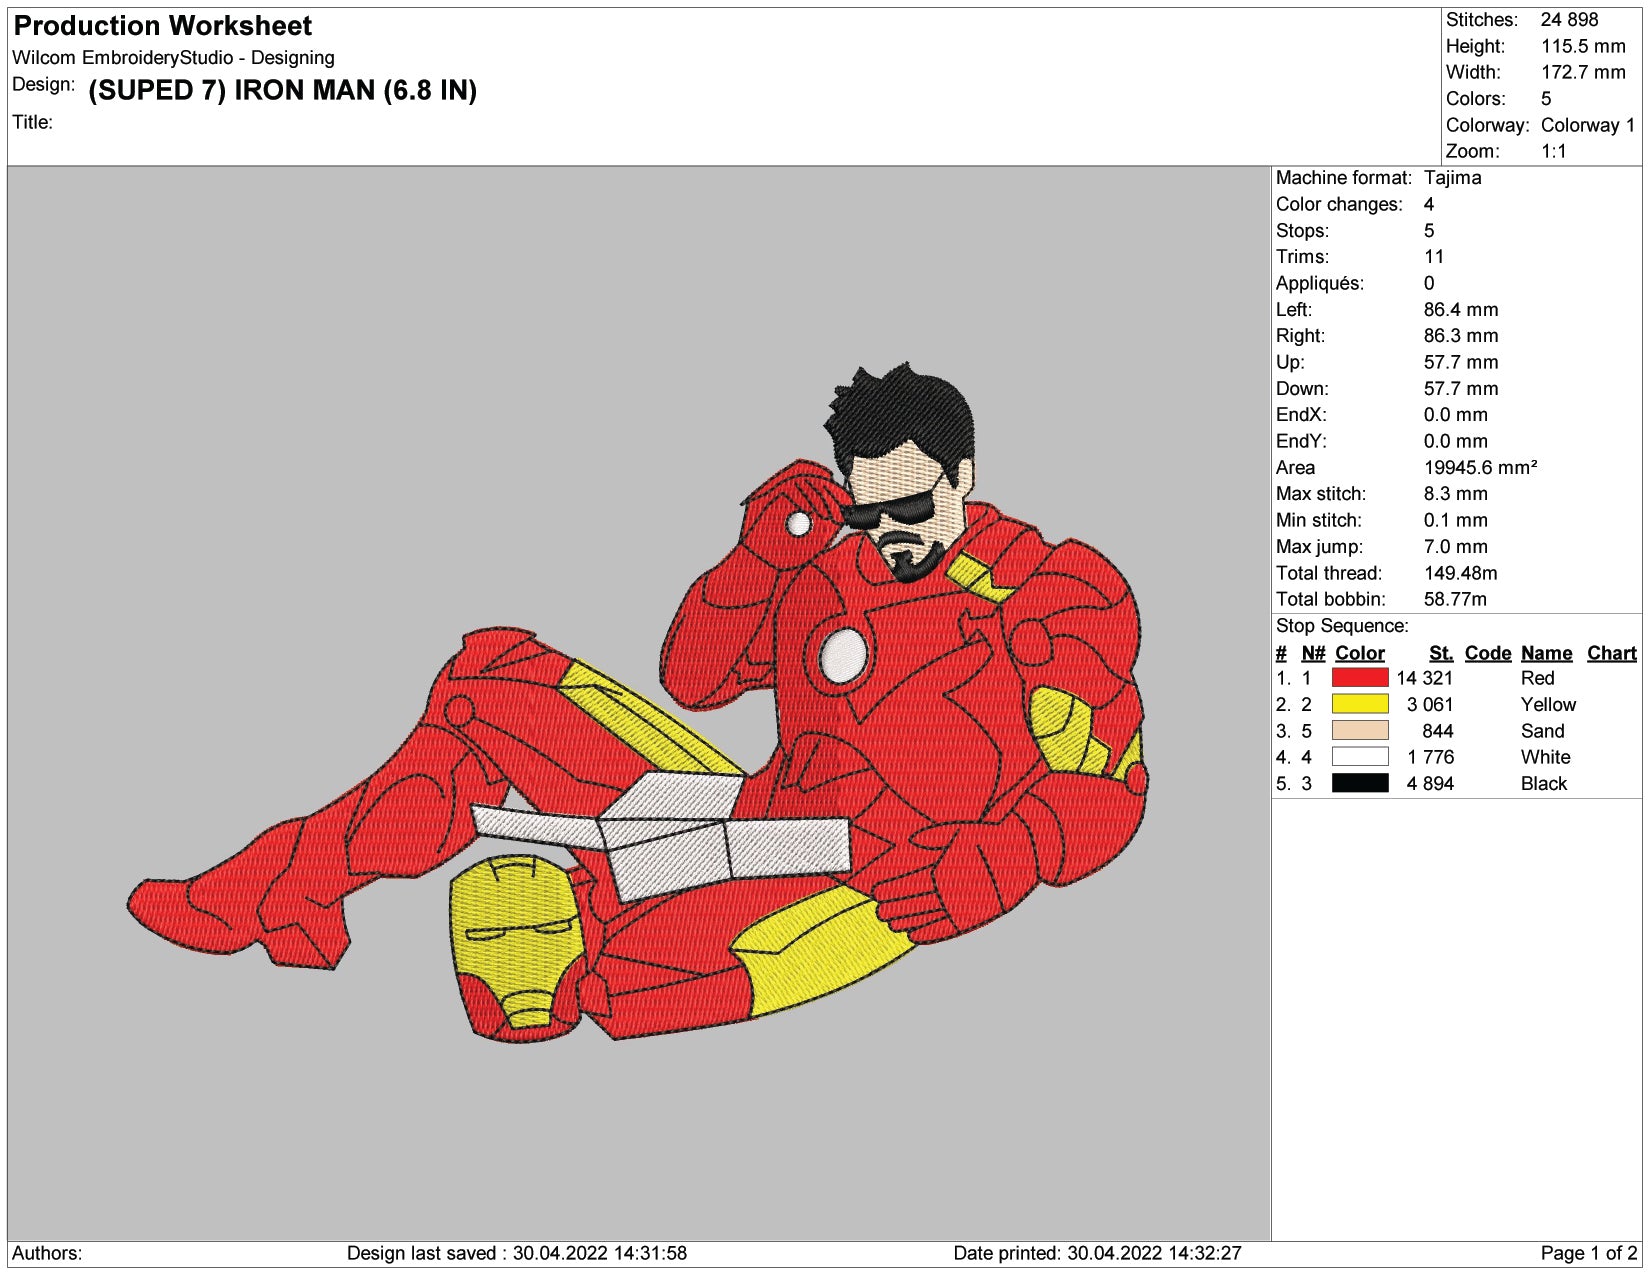Click the 'Authors:' footer label

[47, 1253]
